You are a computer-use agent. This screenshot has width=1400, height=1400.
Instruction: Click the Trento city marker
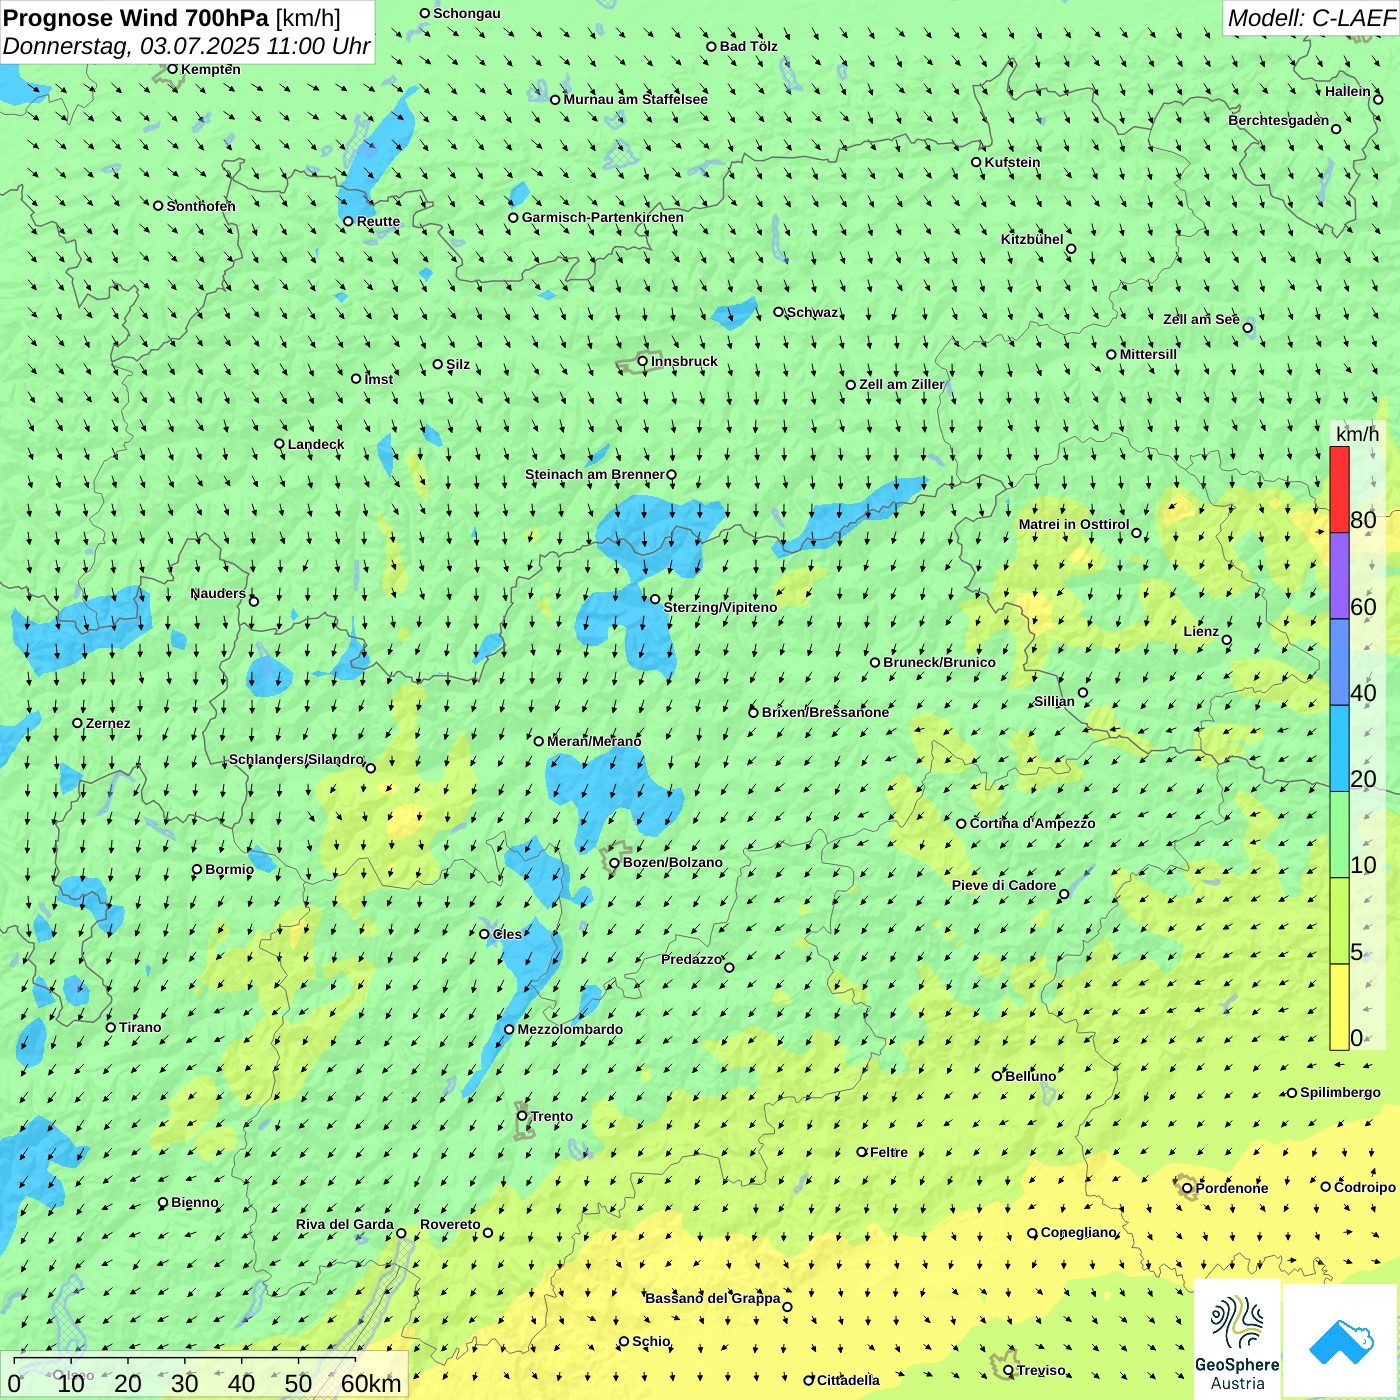[522, 1116]
